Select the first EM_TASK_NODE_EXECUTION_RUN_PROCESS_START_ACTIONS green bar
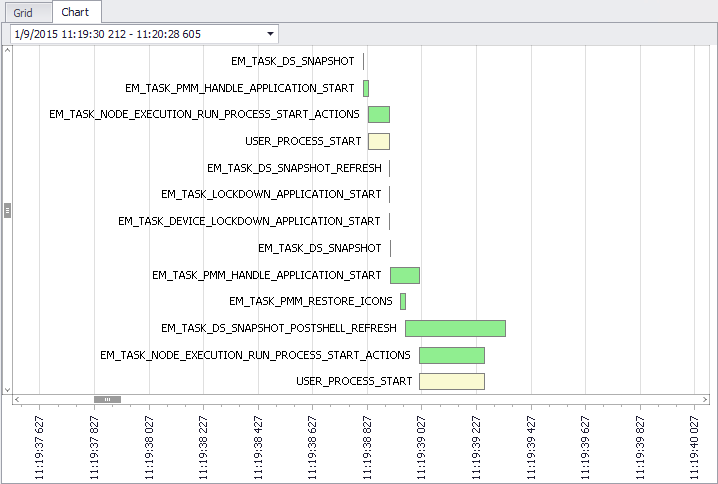The height and width of the screenshot is (484, 718). tap(379, 114)
